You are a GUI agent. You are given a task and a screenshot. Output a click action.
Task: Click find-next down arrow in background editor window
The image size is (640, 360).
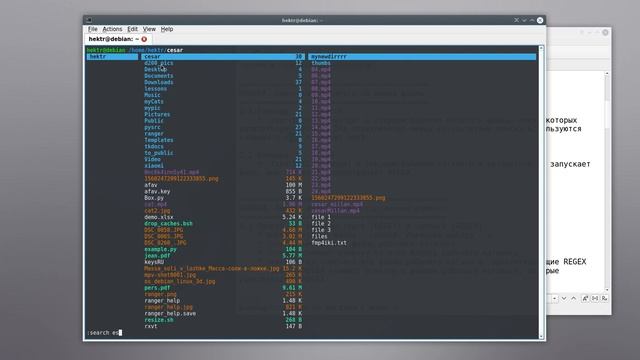[564, 298]
